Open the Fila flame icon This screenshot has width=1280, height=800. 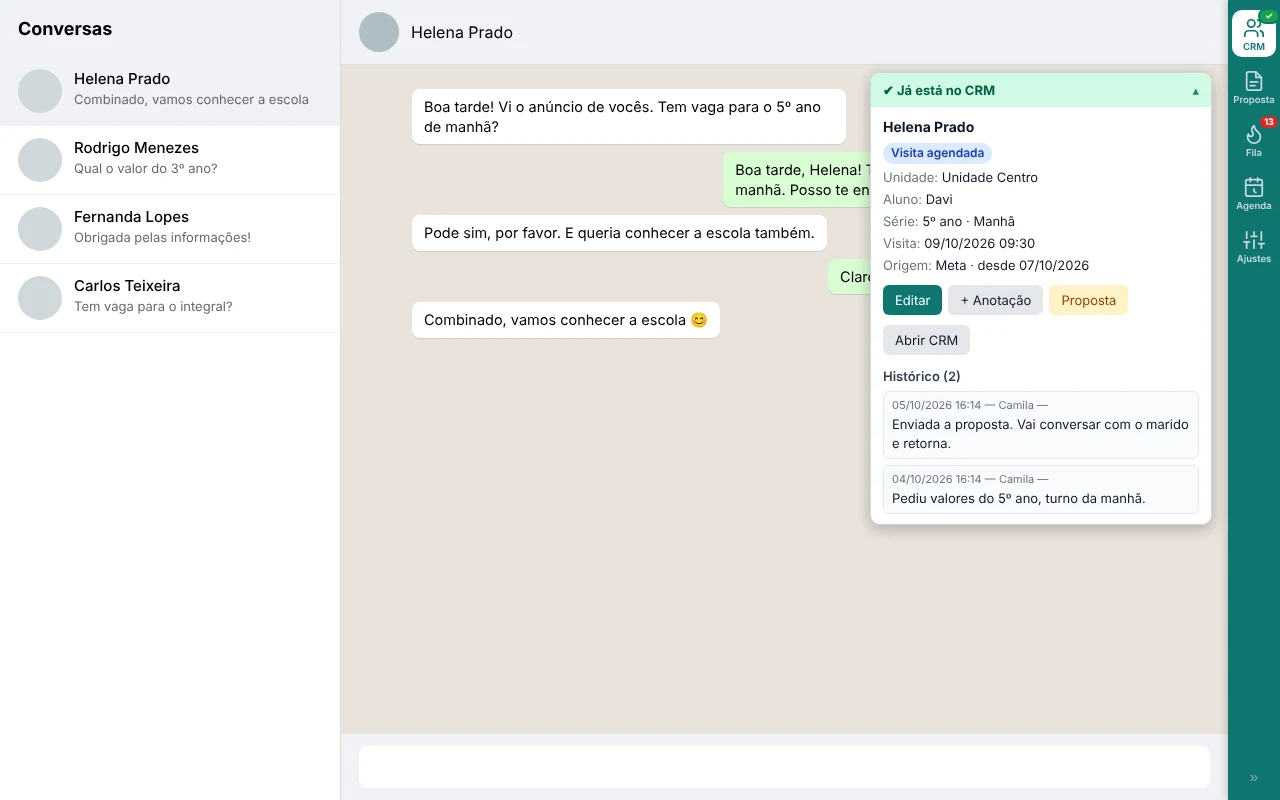pyautogui.click(x=1254, y=140)
